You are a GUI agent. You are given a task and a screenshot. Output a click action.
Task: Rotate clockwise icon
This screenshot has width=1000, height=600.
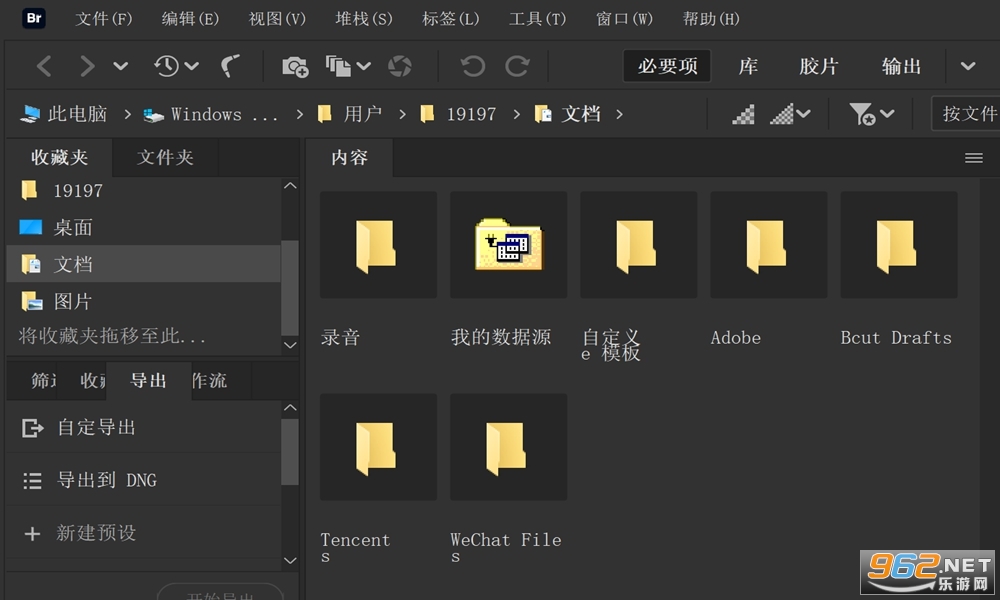[x=517, y=66]
